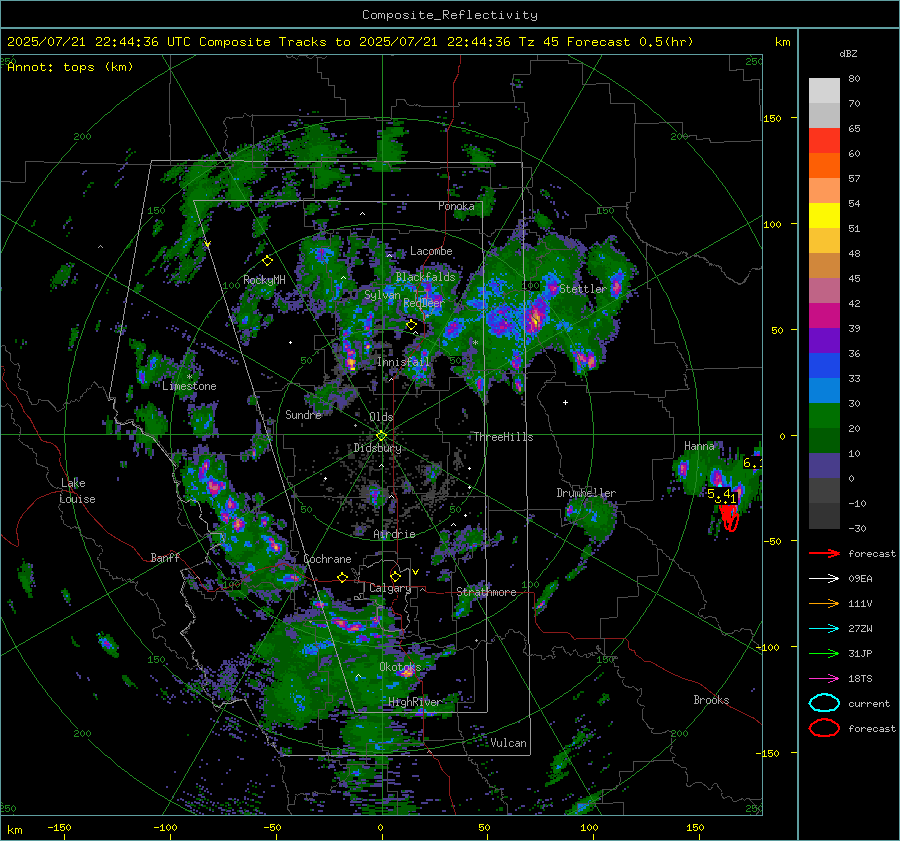Click the Sylvan label
900x841 pixels.
[x=382, y=295]
